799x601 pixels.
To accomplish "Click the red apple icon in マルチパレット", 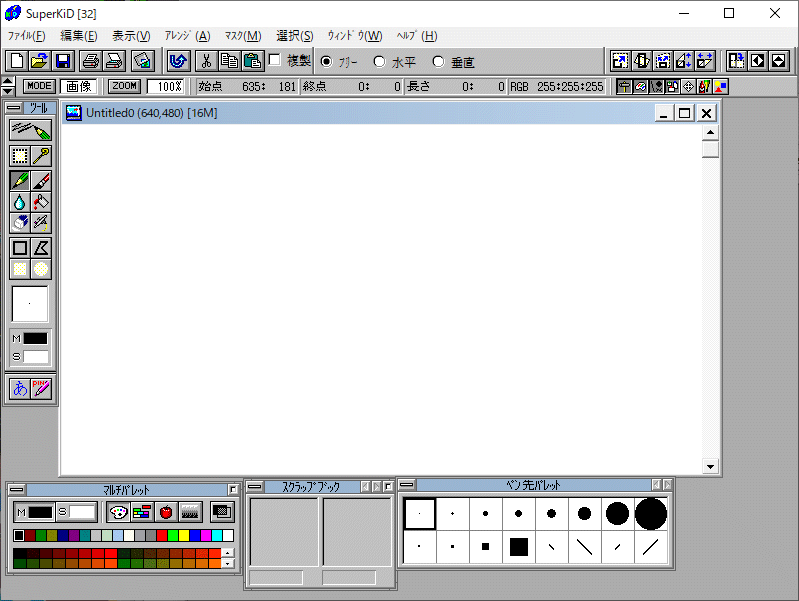I will coord(166,512).
